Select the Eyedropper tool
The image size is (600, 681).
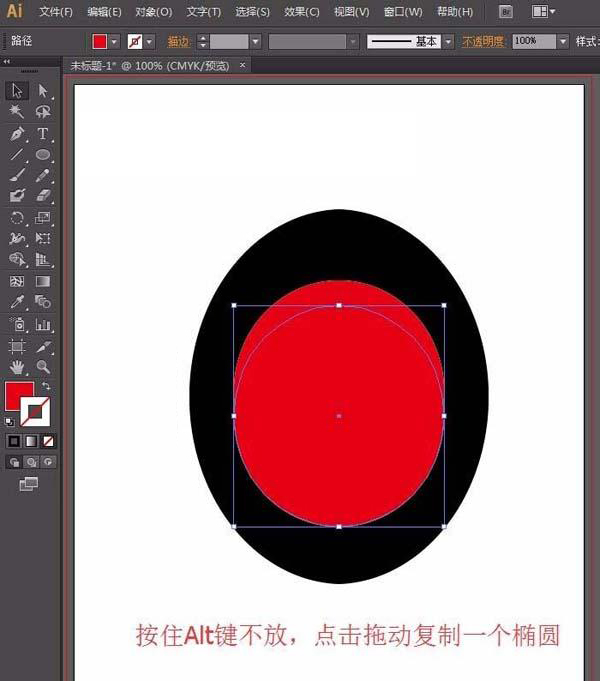tap(17, 302)
